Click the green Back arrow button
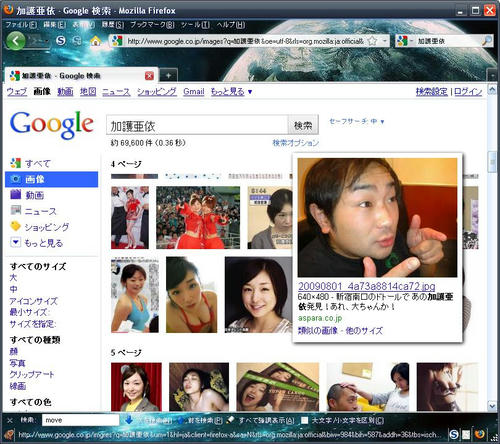 pos(15,41)
